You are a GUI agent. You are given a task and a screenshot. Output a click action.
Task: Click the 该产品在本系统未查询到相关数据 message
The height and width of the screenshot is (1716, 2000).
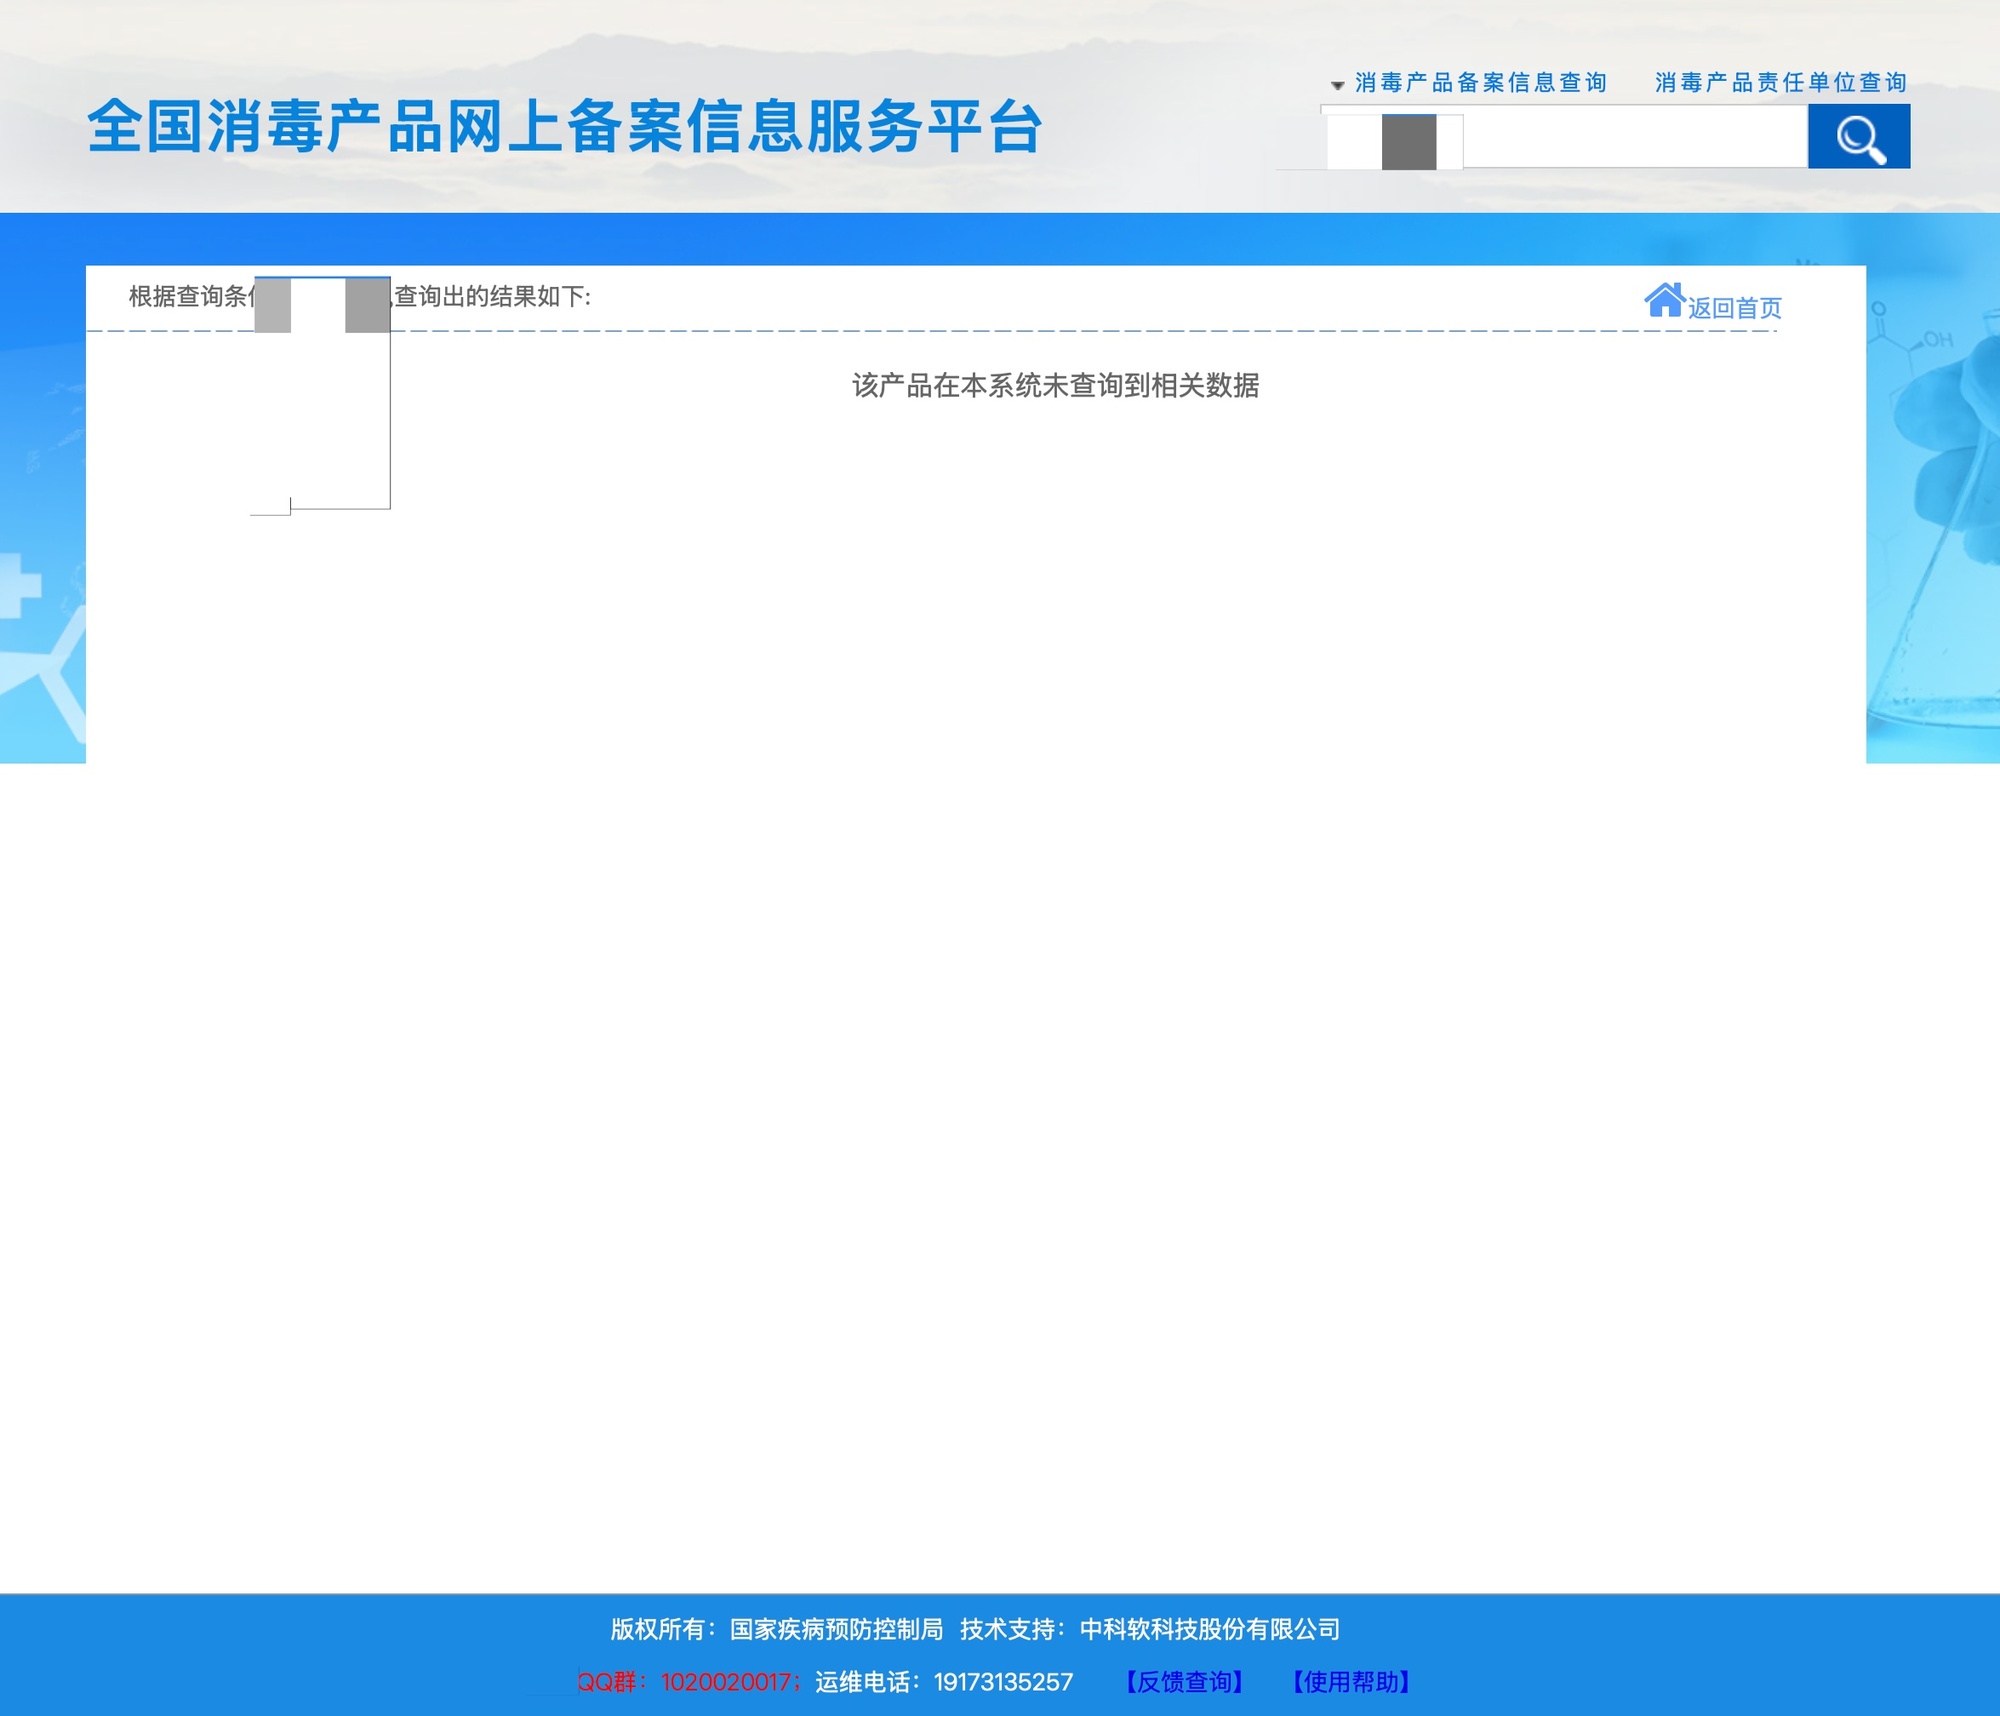[x=1055, y=385]
